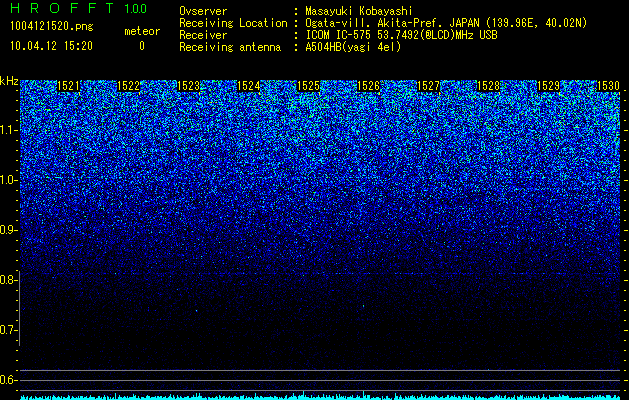
Task: Click the gray vertical bar beside 0.8 label
Action: click(x=19, y=309)
